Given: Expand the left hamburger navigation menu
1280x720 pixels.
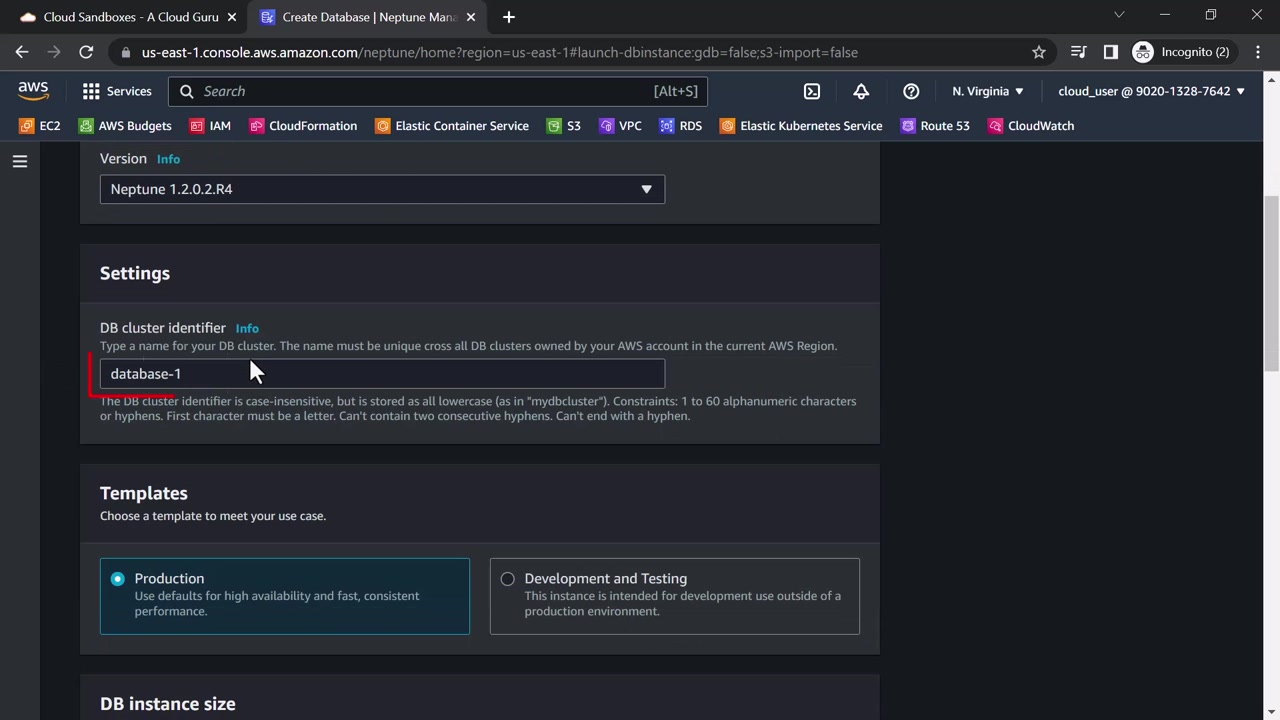Looking at the screenshot, I should tap(20, 161).
